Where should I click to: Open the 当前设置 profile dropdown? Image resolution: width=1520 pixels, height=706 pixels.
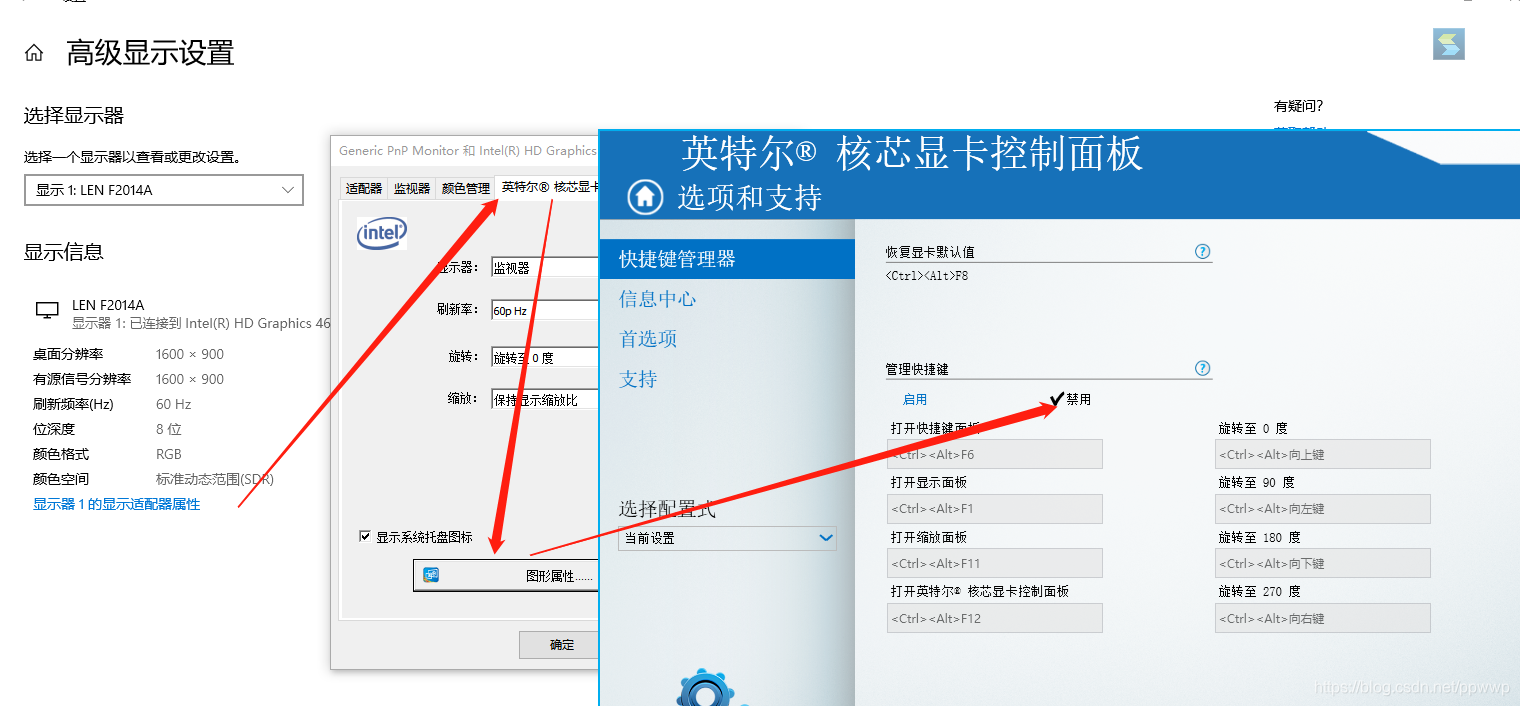click(727, 538)
